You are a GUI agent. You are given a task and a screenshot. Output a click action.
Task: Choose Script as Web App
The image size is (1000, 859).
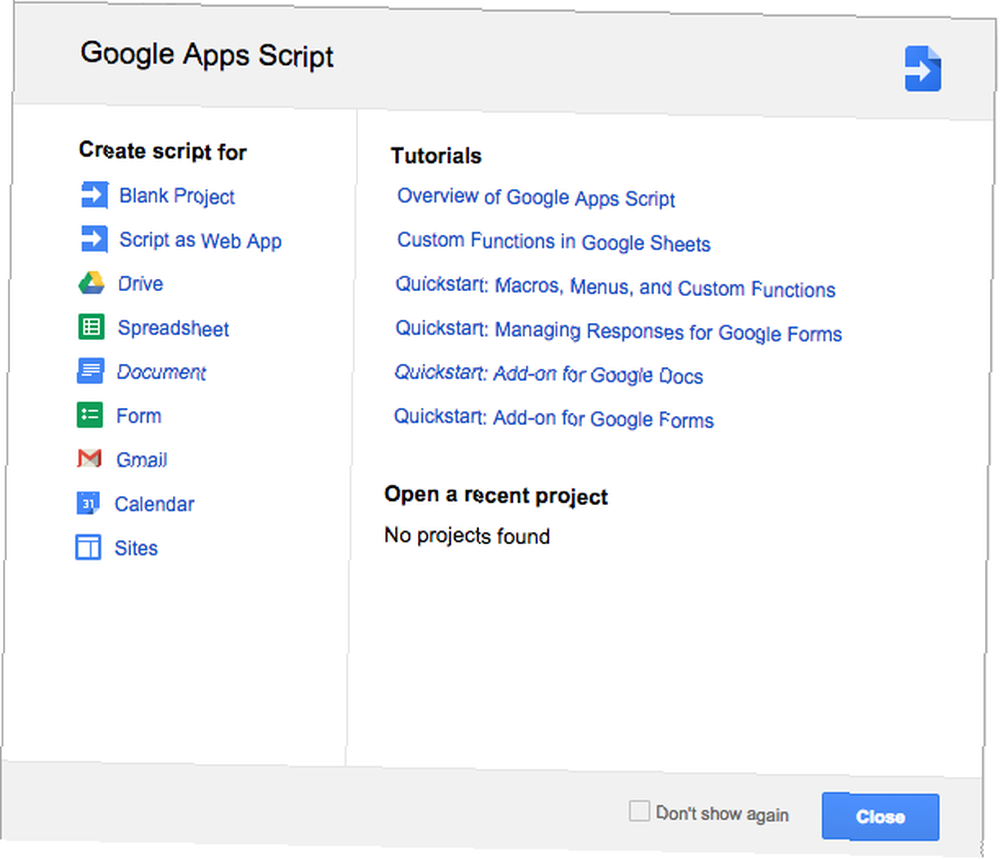200,240
